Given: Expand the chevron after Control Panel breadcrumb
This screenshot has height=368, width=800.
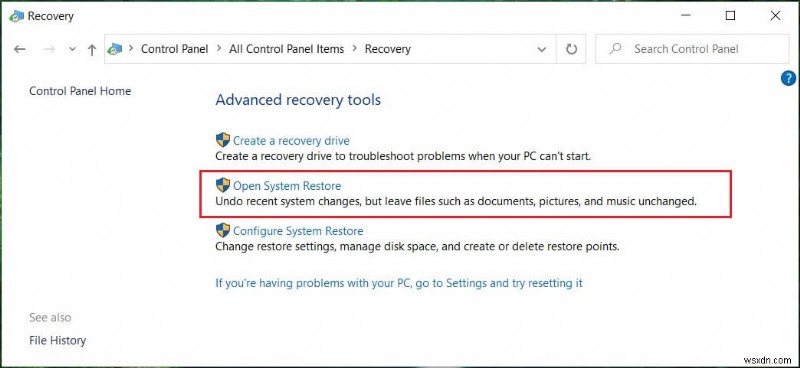Looking at the screenshot, I should (219, 49).
